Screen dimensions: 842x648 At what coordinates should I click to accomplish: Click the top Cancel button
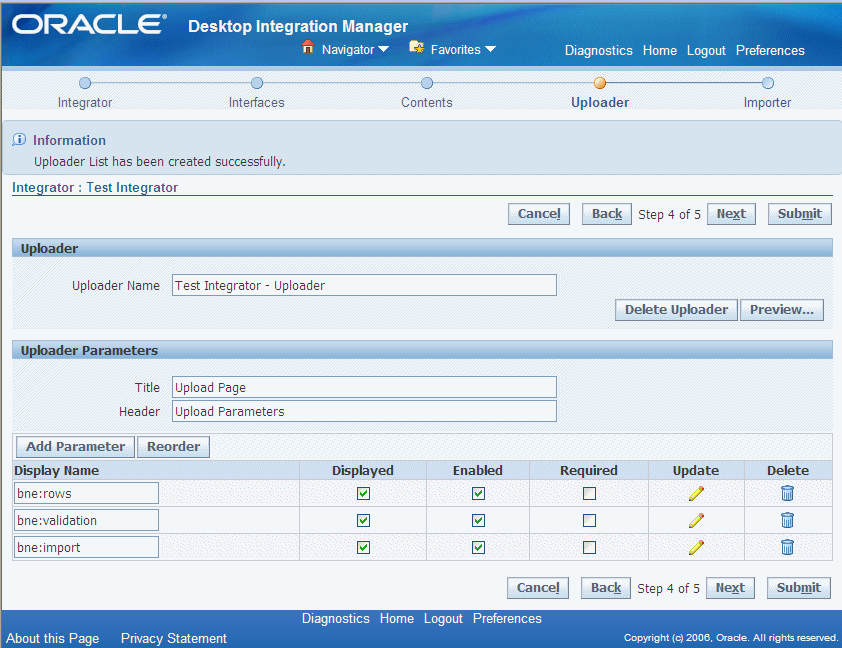[539, 214]
